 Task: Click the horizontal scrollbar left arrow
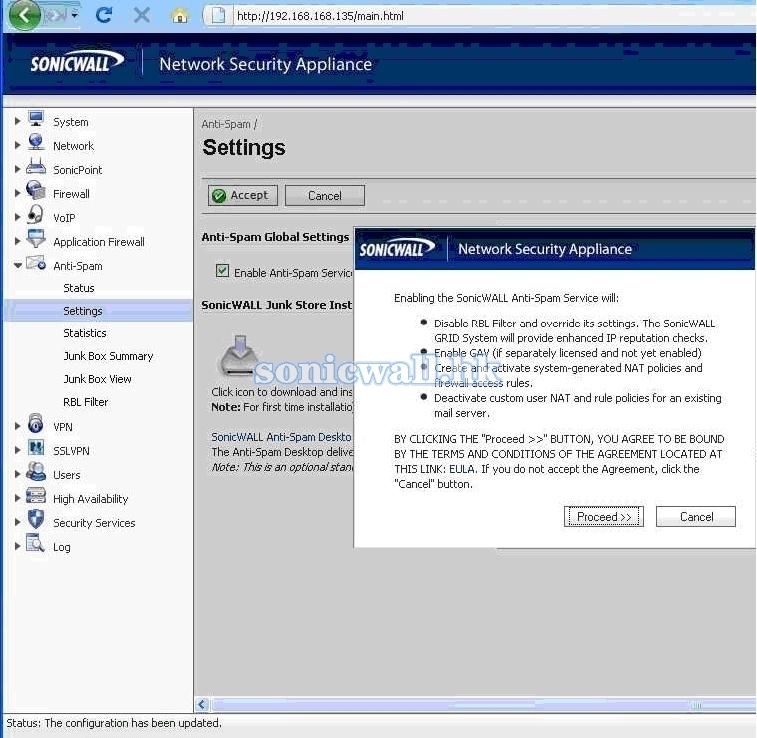click(x=202, y=704)
